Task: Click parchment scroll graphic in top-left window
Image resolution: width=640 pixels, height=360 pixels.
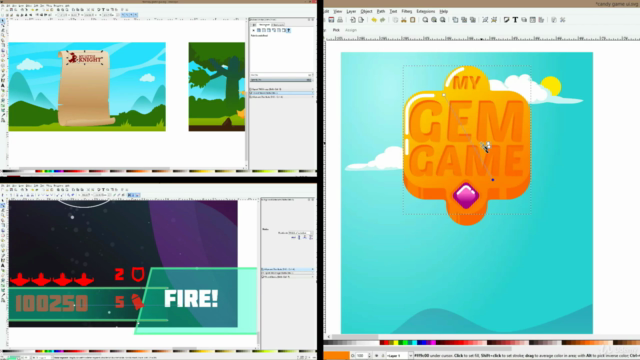Action: [85, 88]
